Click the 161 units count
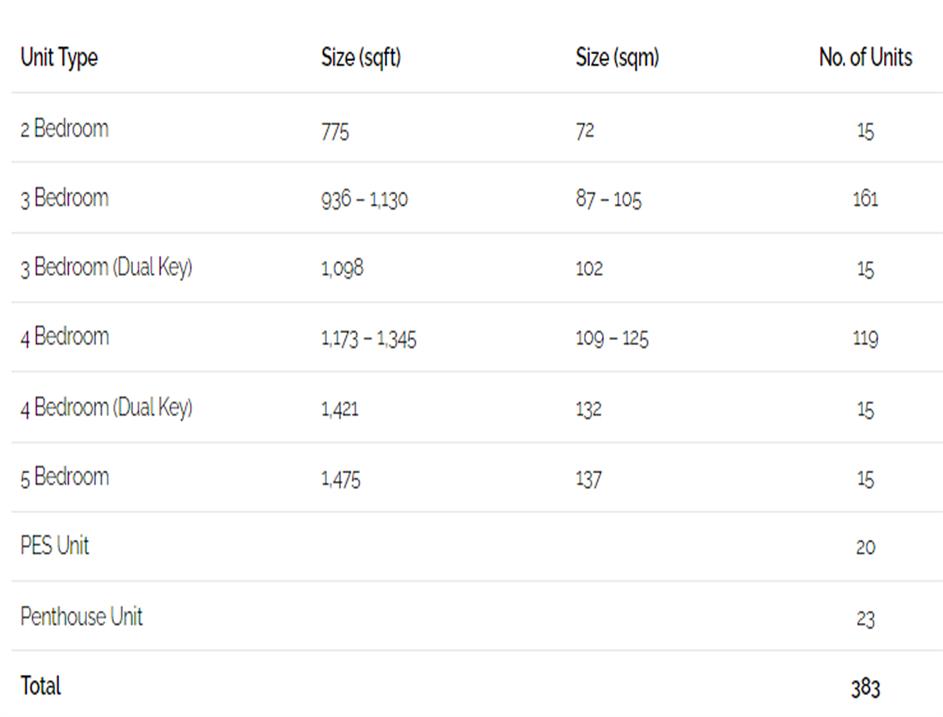The width and height of the screenshot is (943, 717). click(865, 199)
